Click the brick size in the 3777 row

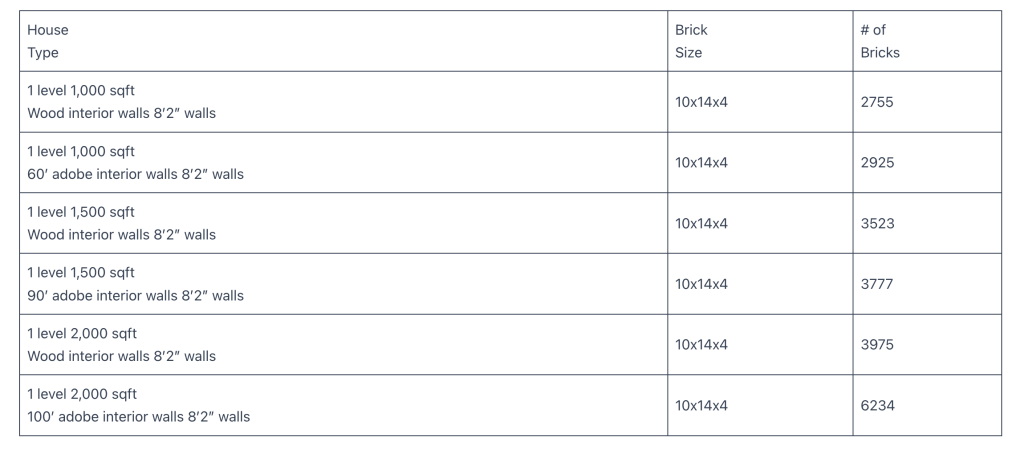tap(701, 284)
